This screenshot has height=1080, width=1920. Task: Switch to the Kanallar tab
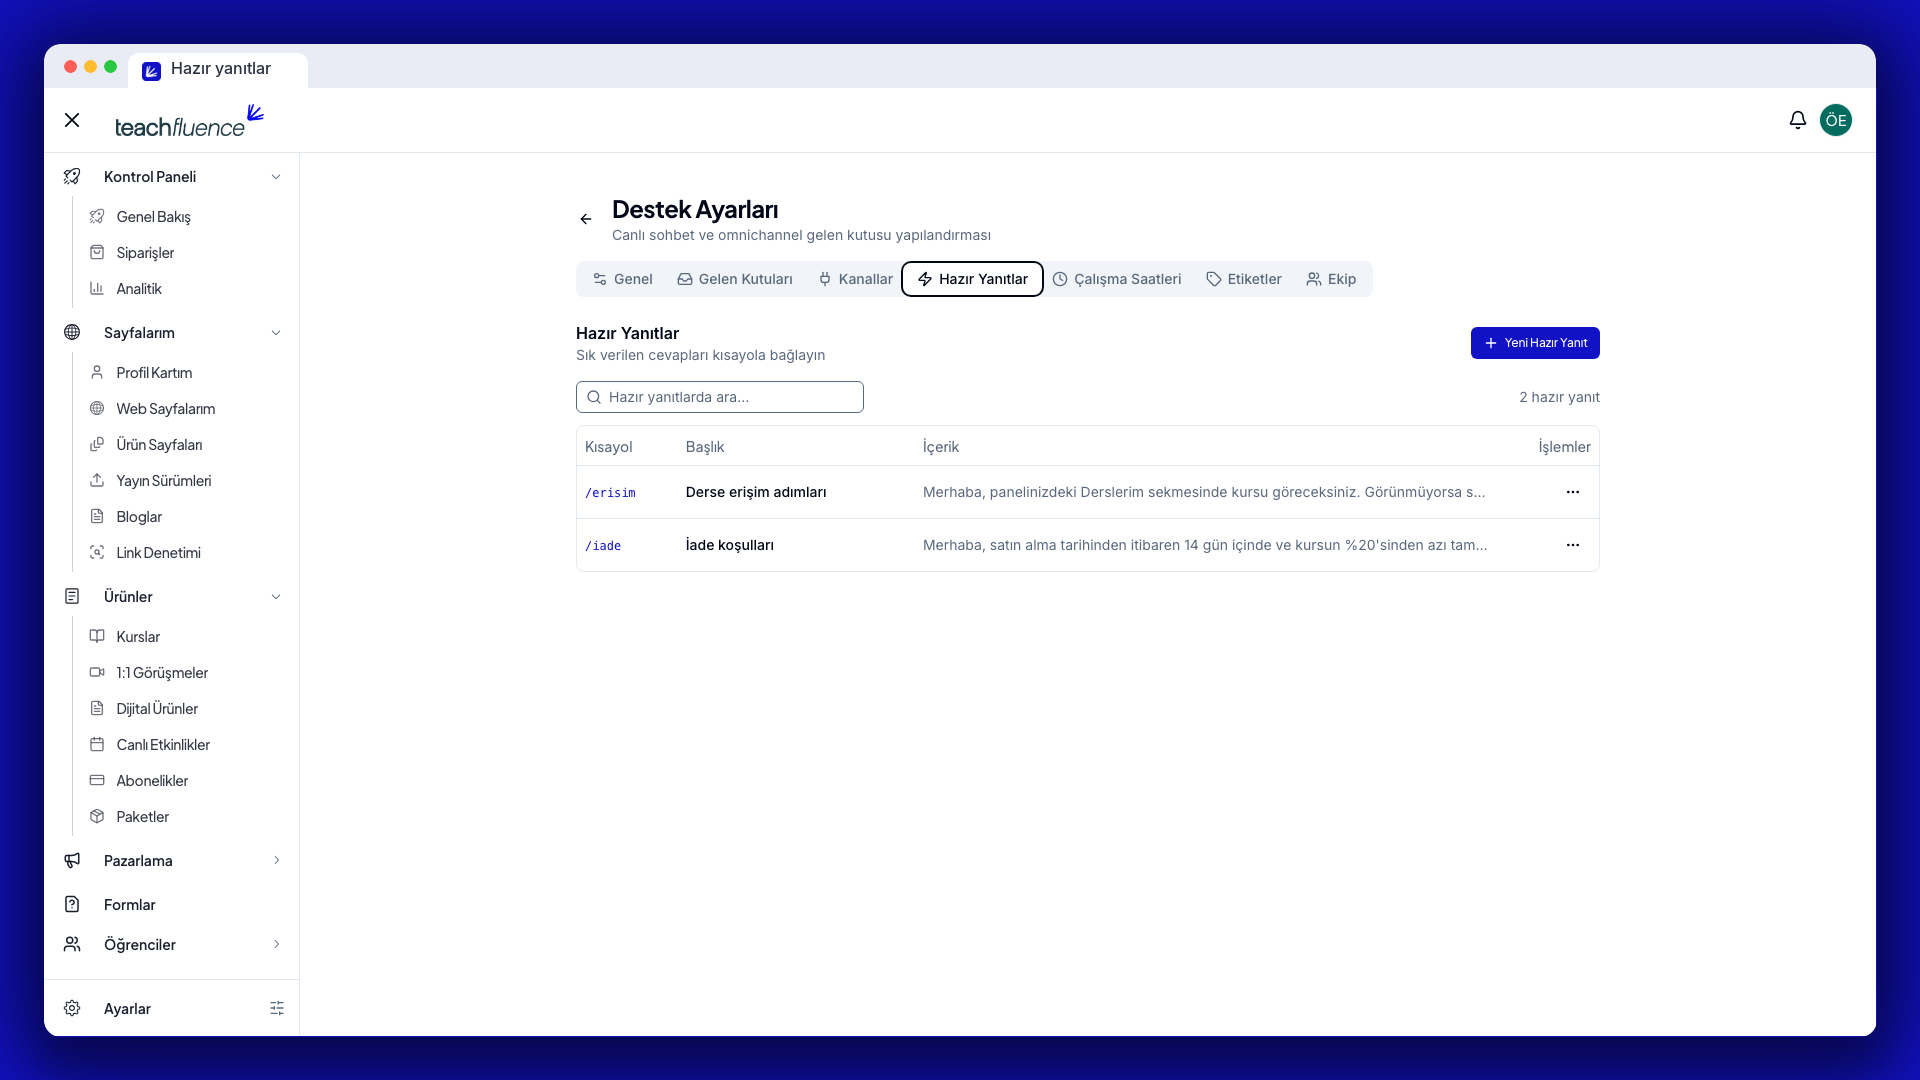tap(855, 279)
